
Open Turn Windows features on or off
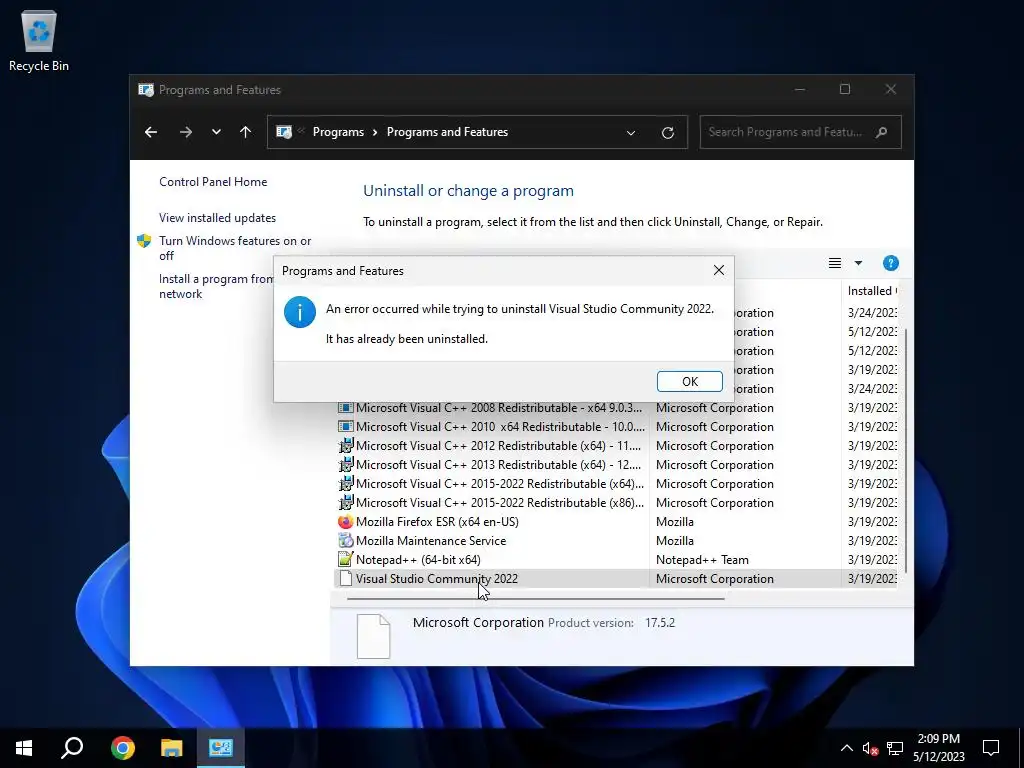point(235,248)
